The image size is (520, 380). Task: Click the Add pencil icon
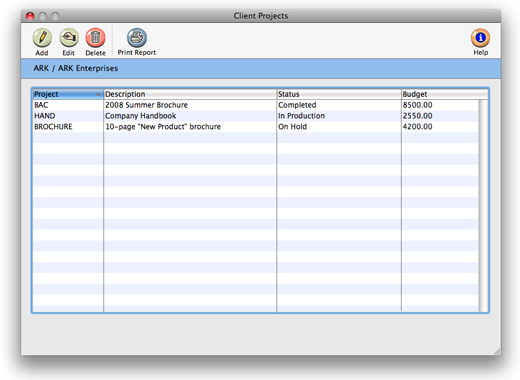click(x=42, y=38)
